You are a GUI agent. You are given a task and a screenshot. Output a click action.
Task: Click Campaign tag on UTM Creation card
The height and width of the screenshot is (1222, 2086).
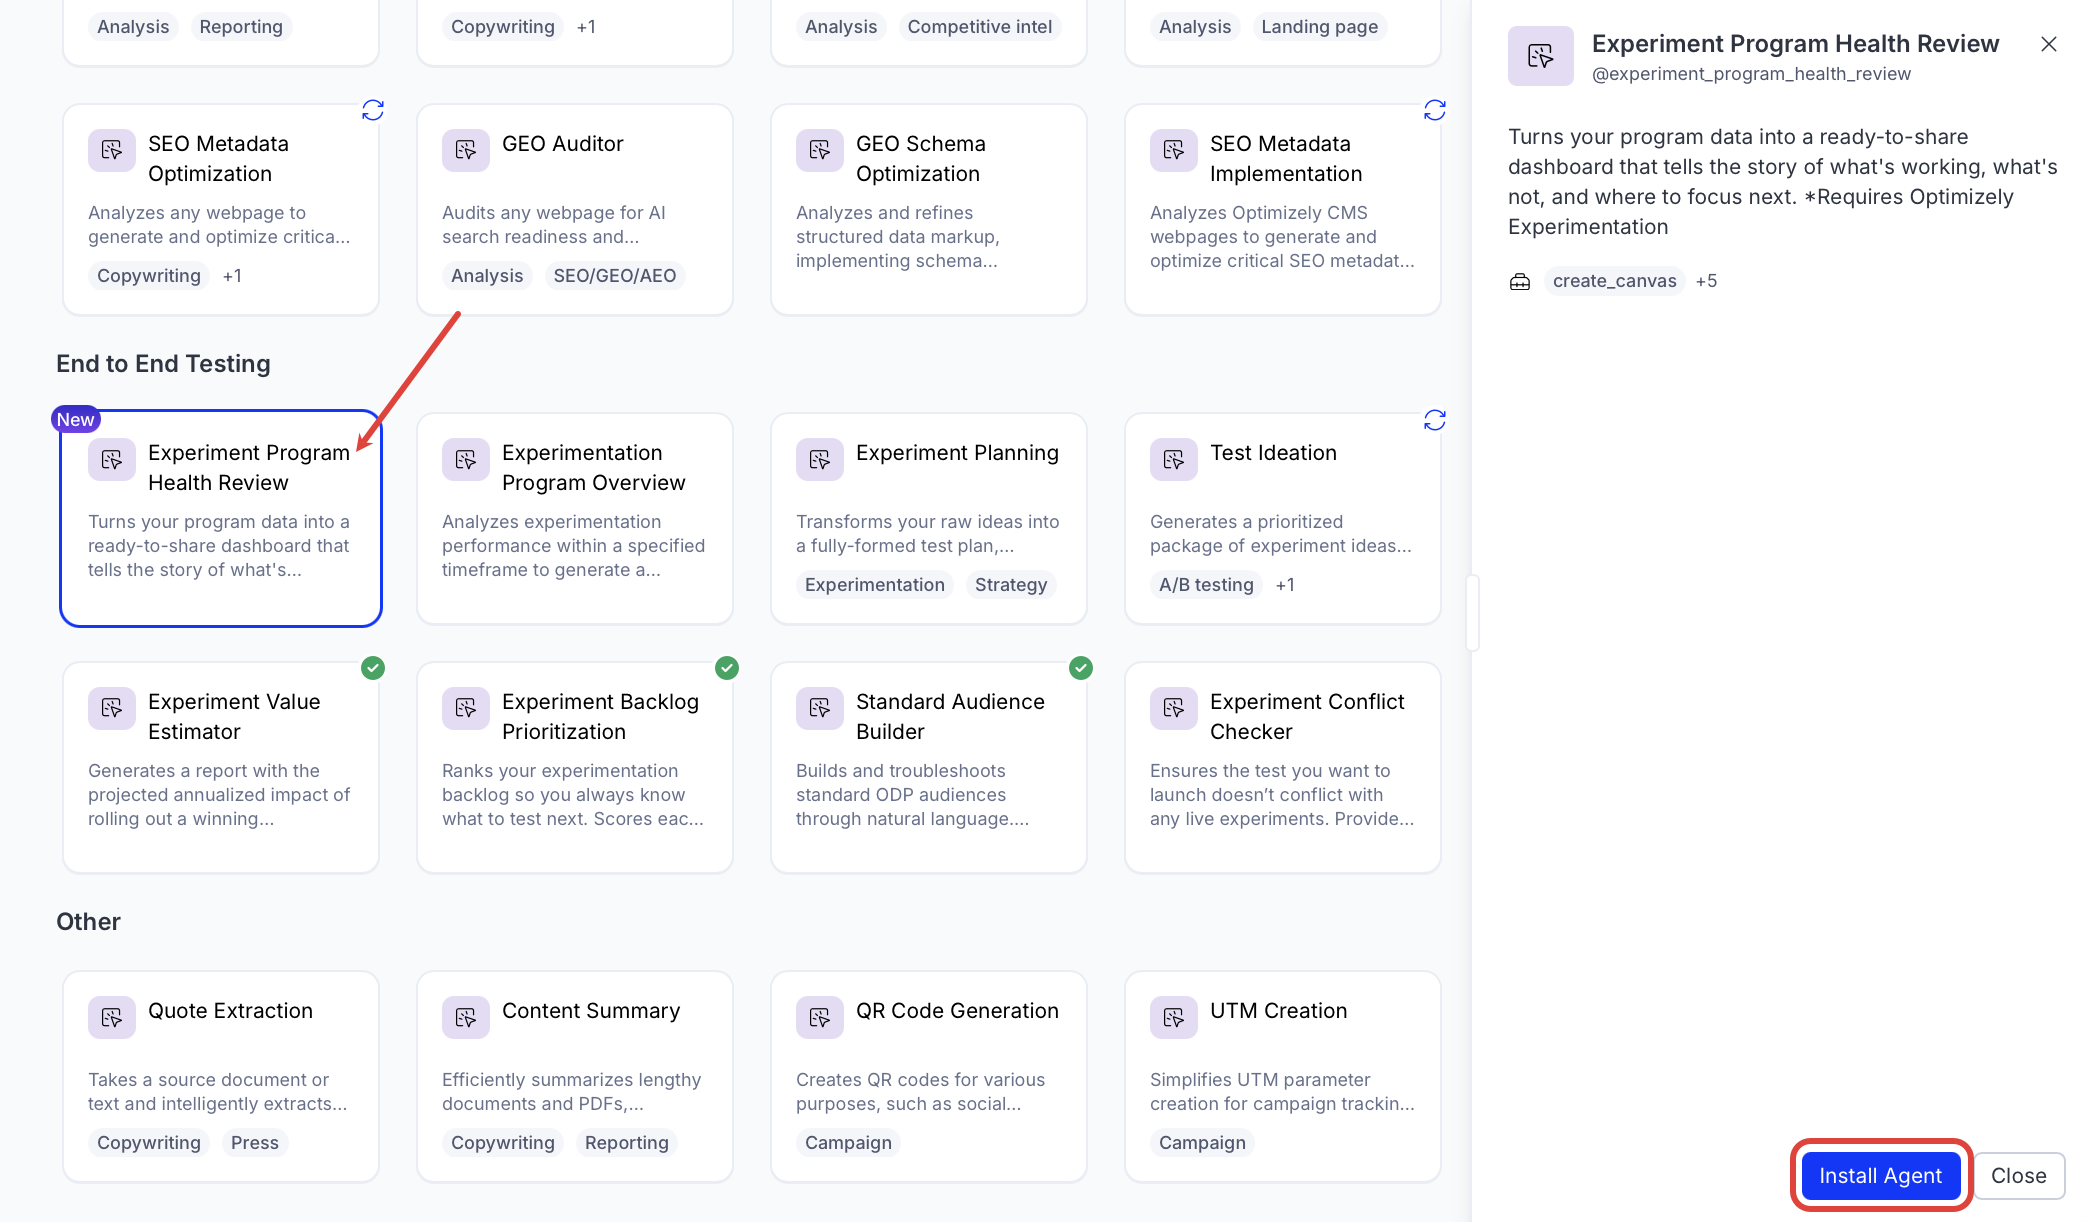(x=1202, y=1143)
